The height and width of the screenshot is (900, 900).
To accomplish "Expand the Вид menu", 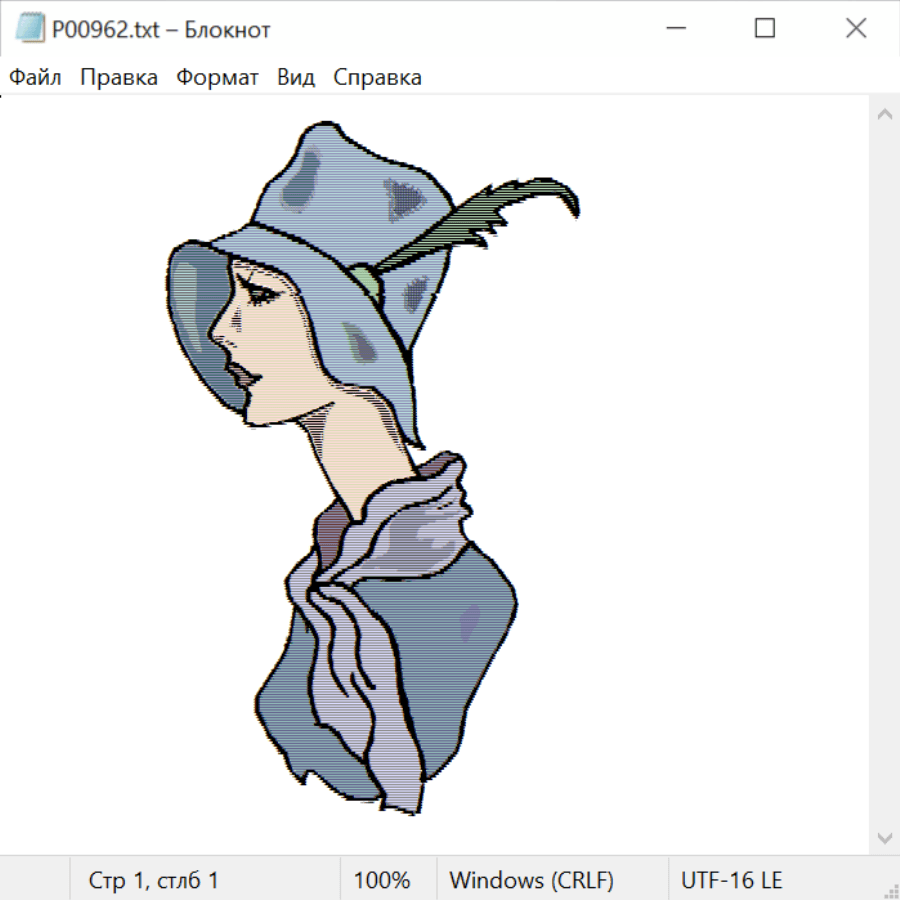I will pyautogui.click(x=296, y=78).
